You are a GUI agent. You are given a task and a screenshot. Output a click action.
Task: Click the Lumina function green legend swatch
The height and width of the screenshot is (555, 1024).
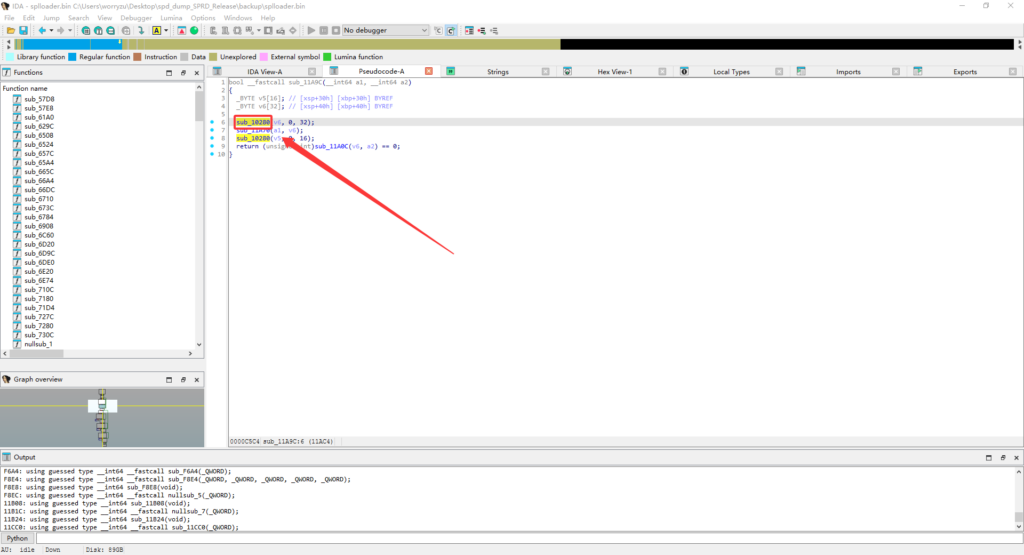tap(327, 57)
